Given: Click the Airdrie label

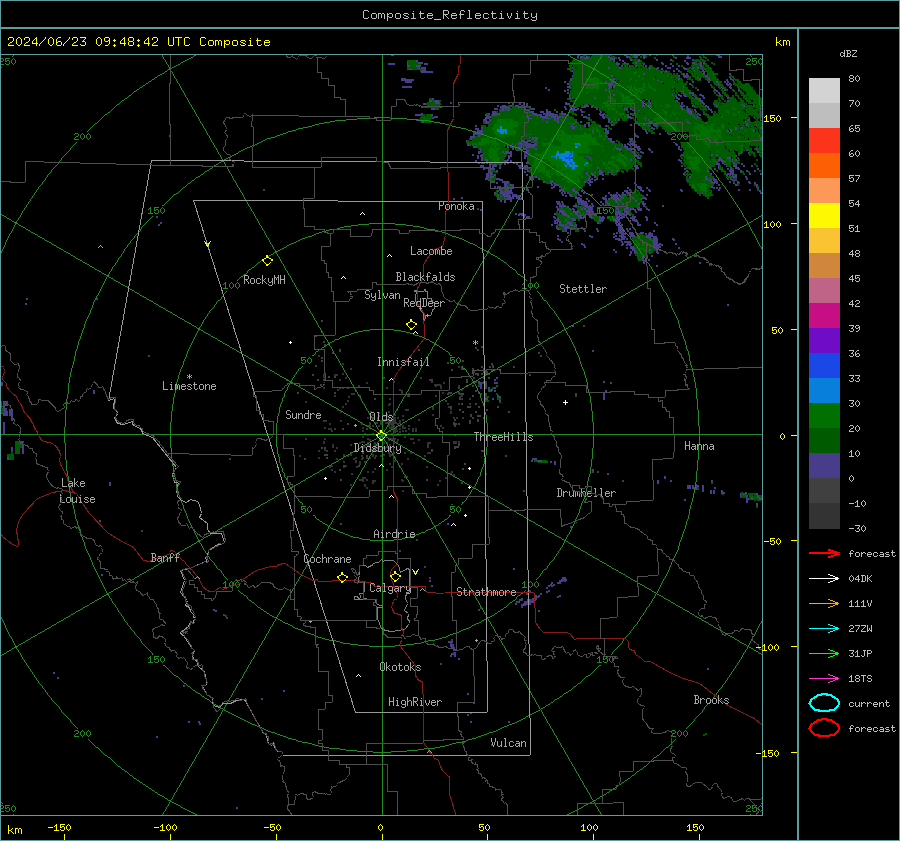Looking at the screenshot, I should tap(394, 534).
